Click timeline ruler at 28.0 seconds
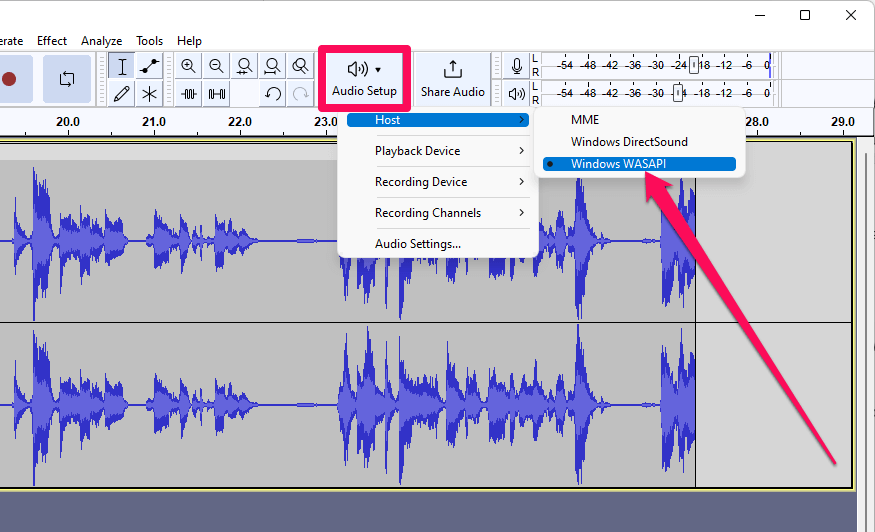The height and width of the screenshot is (532, 875). pos(757,122)
